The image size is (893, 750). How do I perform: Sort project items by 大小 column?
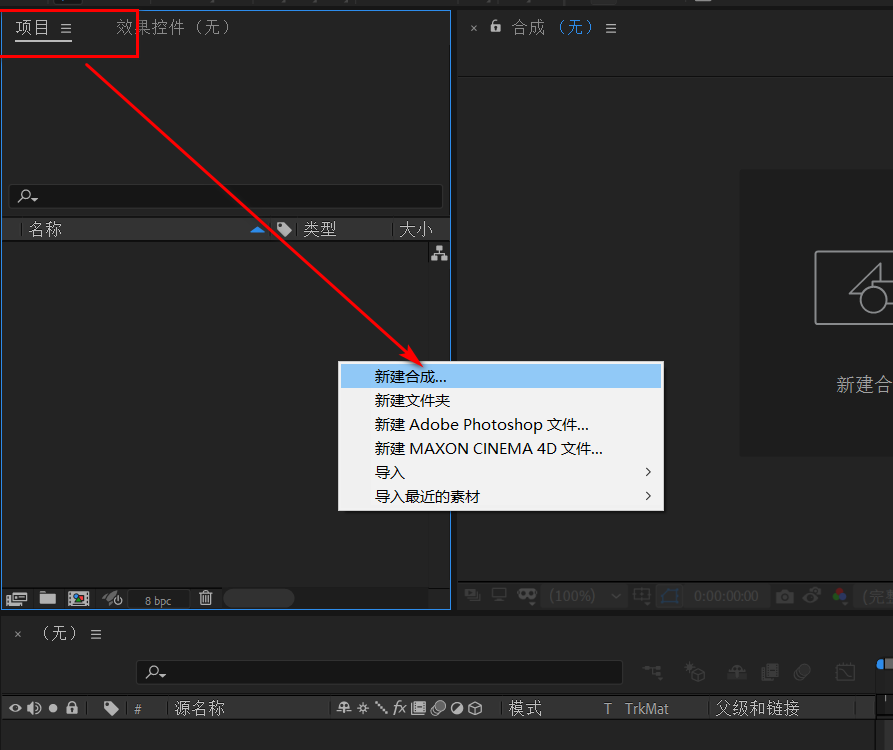[416, 229]
